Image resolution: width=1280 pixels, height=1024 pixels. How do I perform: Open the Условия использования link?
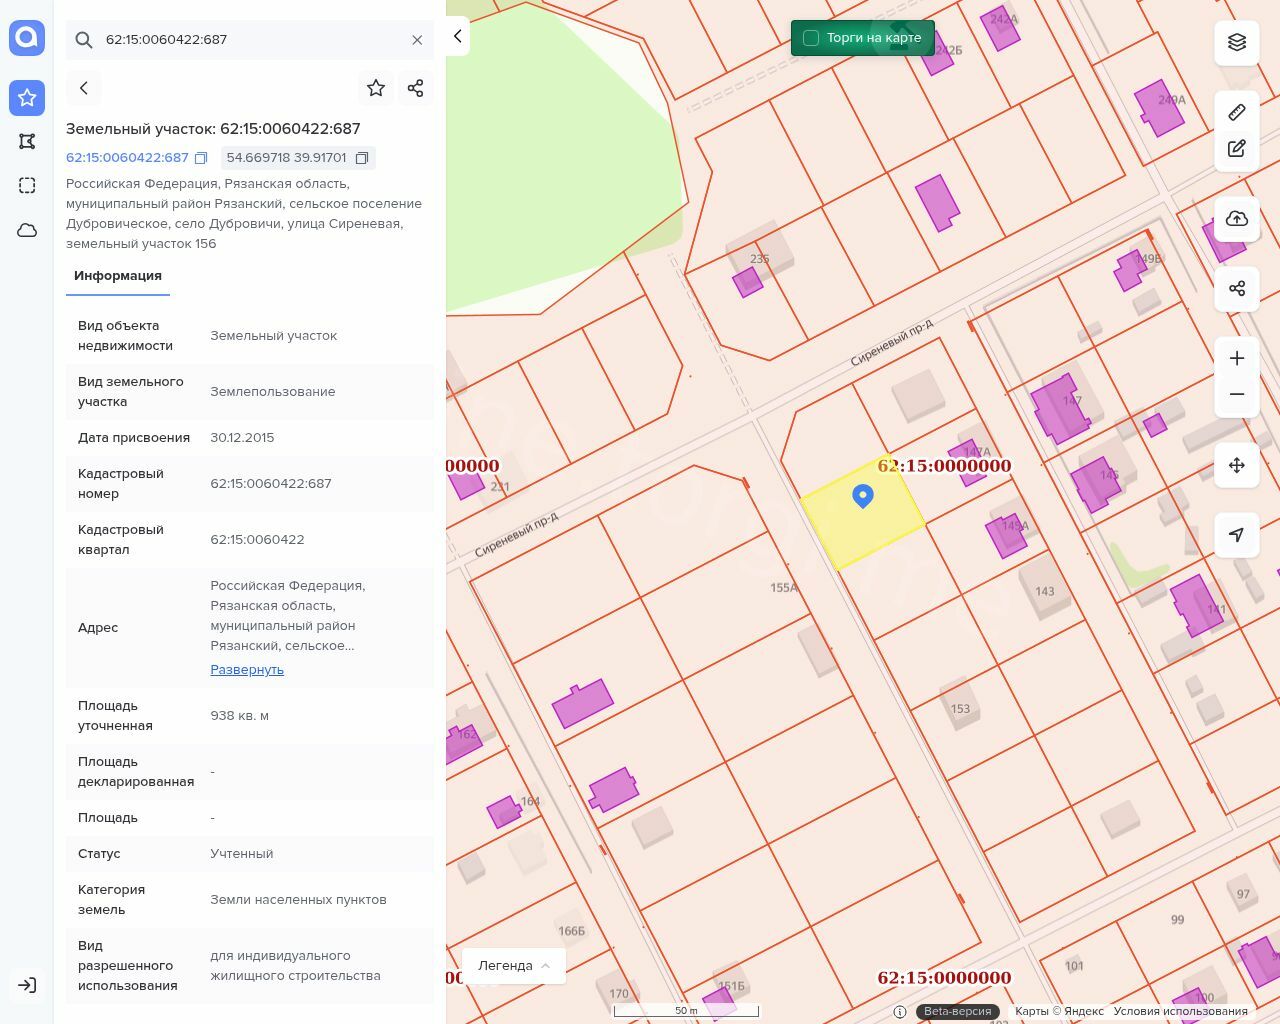coord(1180,1011)
